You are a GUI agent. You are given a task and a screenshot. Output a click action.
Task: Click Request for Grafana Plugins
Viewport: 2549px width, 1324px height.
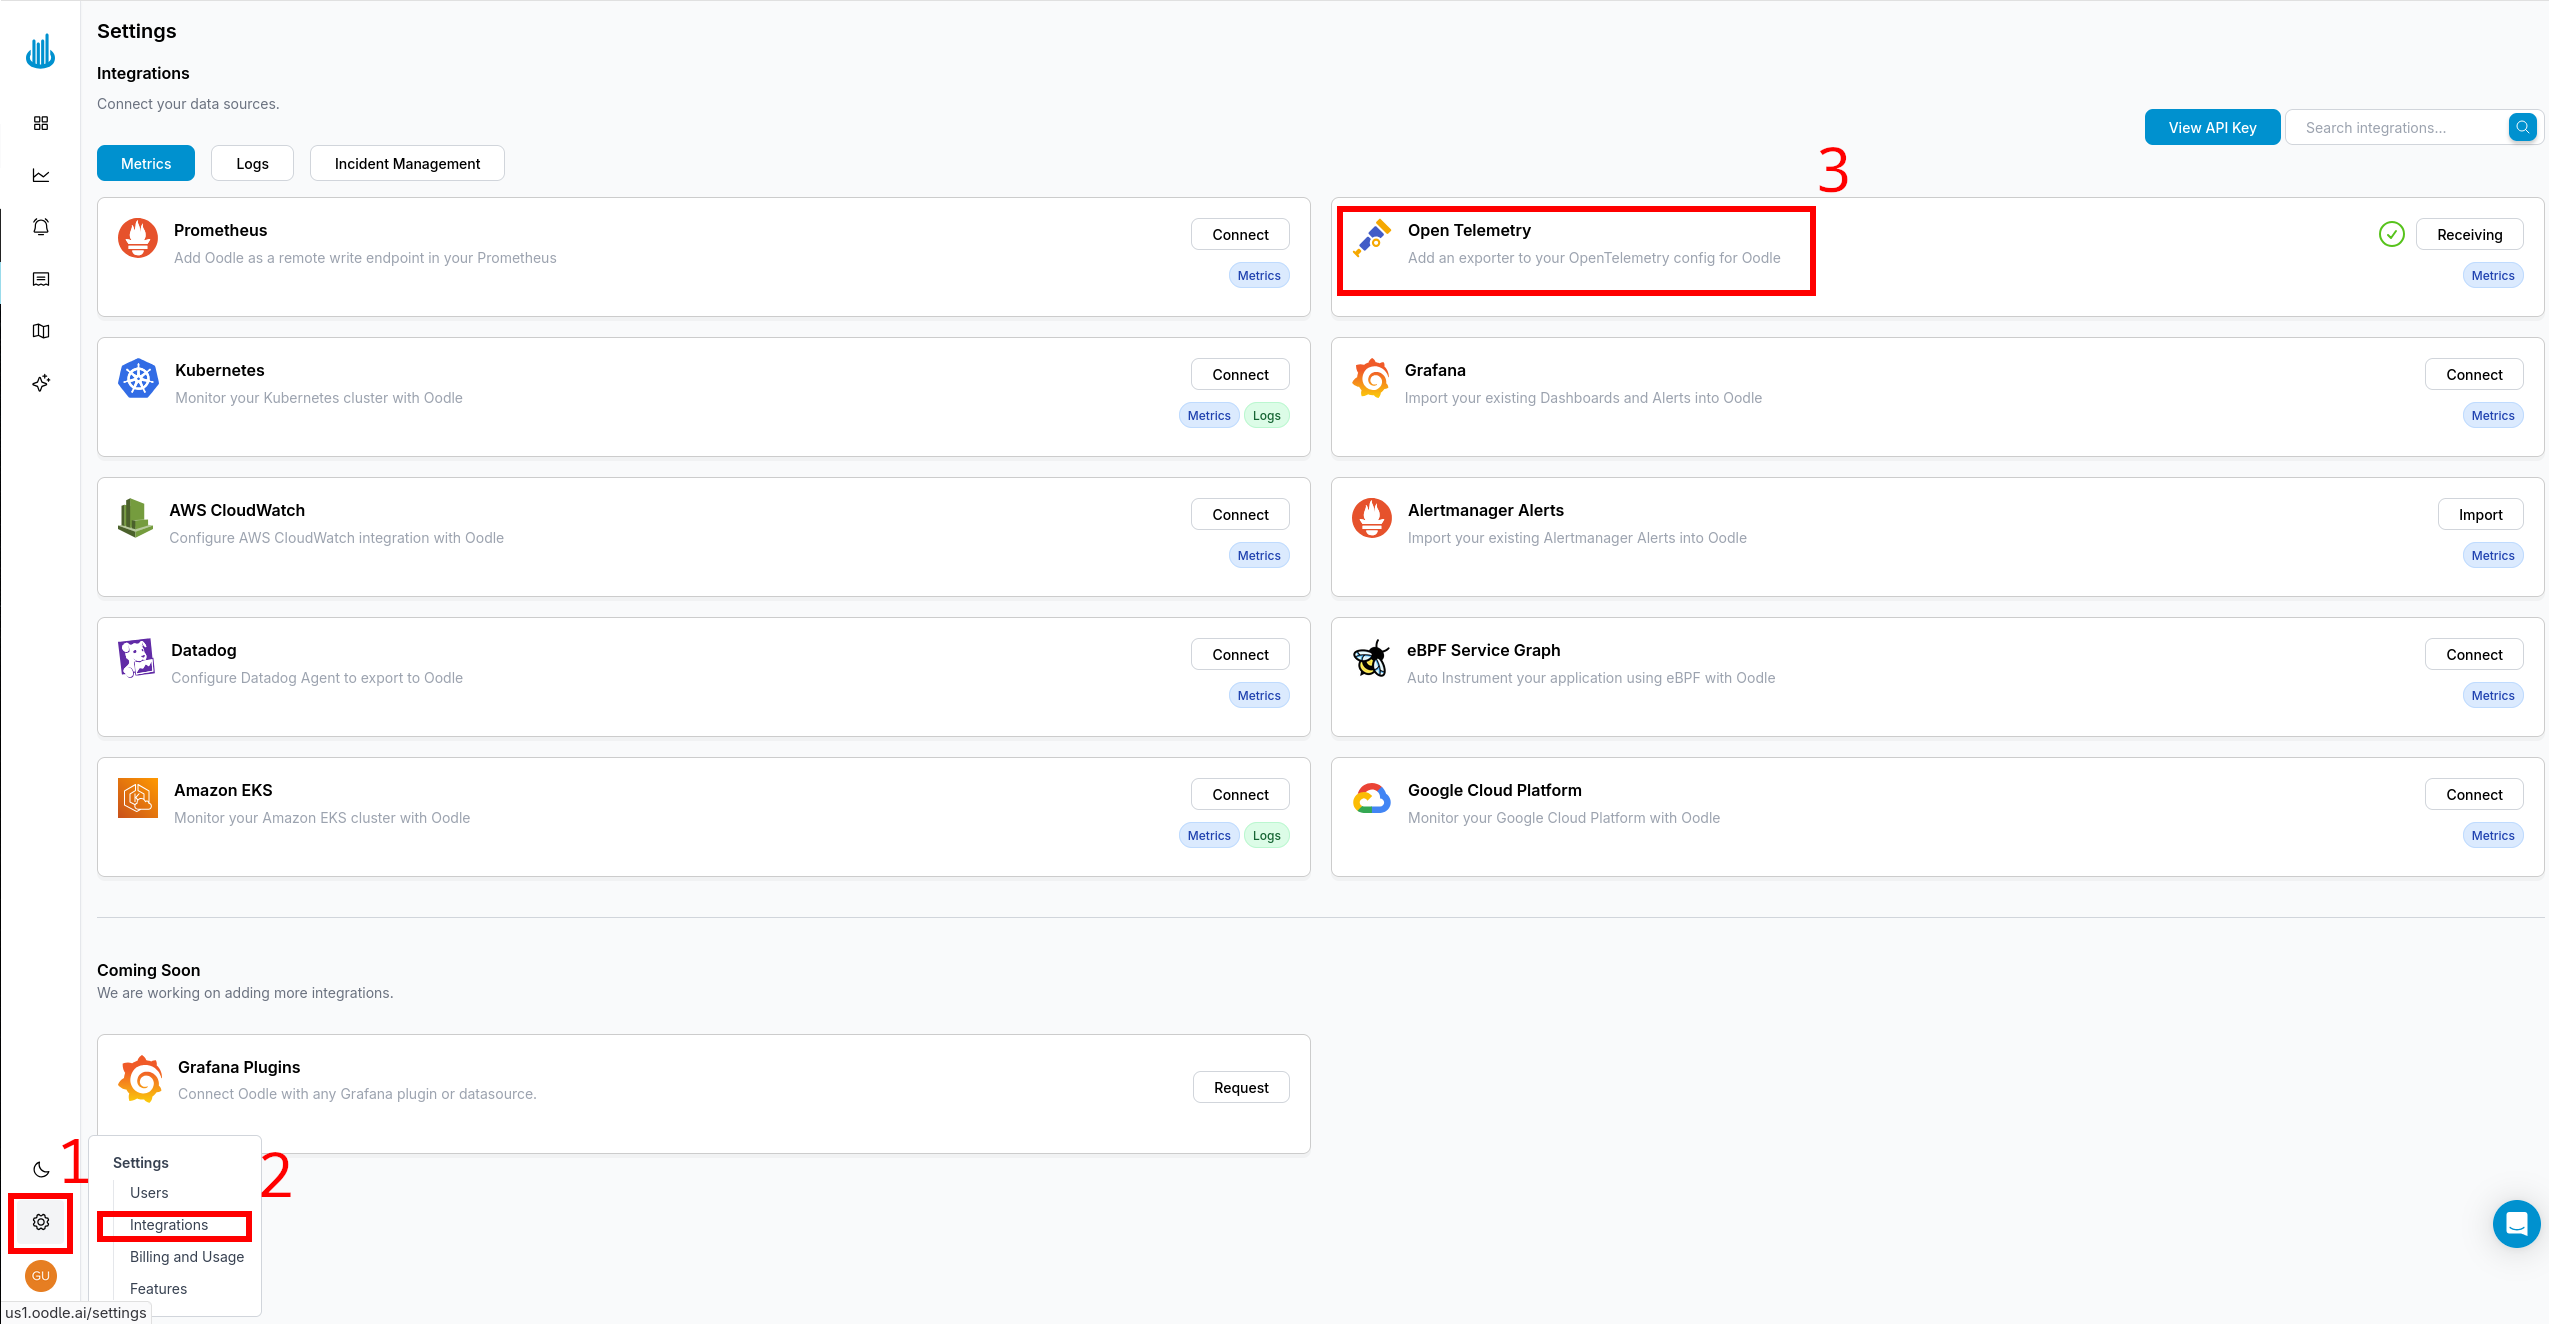click(1241, 1087)
